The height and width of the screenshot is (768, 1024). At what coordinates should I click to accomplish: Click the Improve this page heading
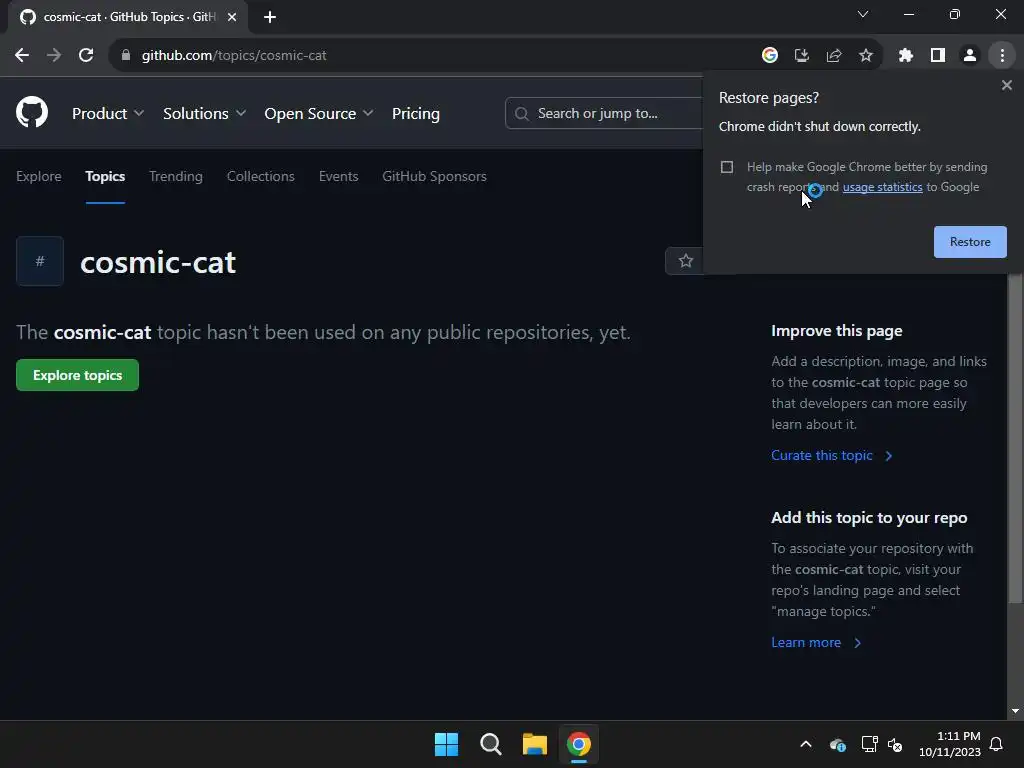(837, 331)
